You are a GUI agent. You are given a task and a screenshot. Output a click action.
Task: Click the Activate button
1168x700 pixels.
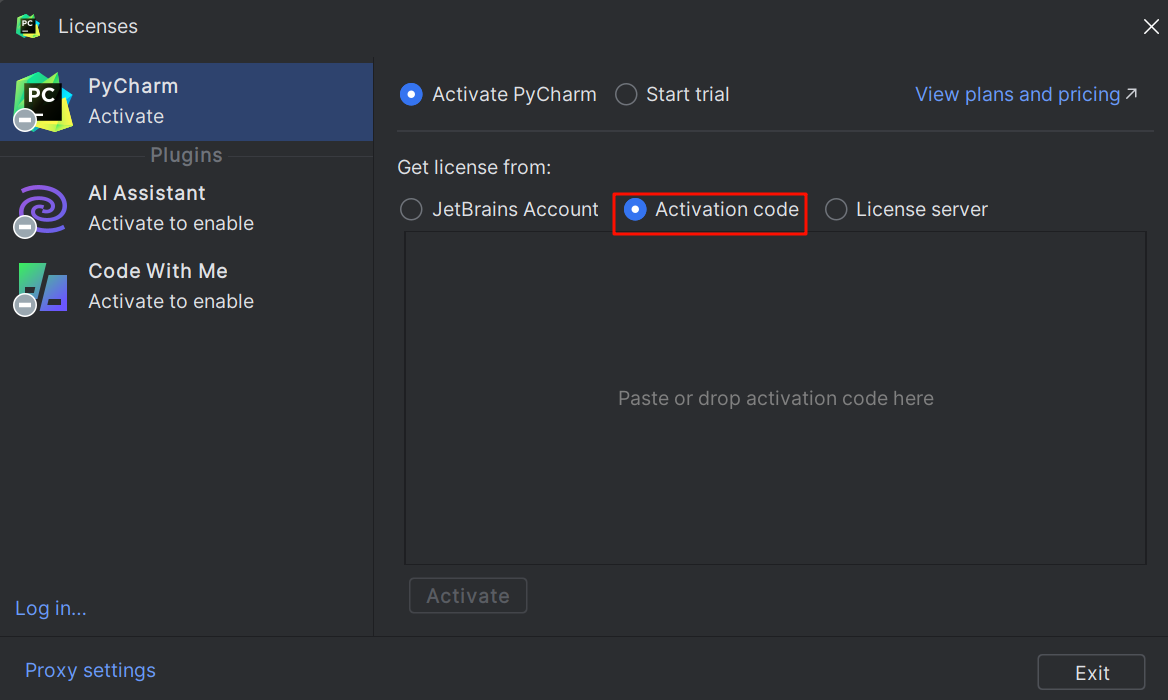coord(468,596)
